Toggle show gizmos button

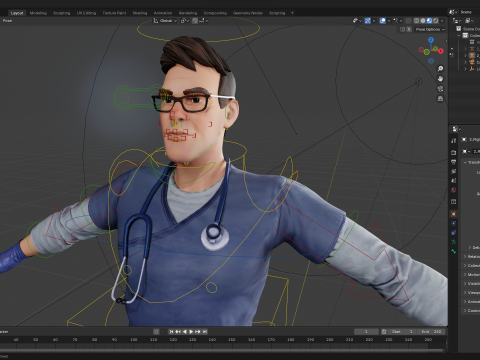(368, 21)
